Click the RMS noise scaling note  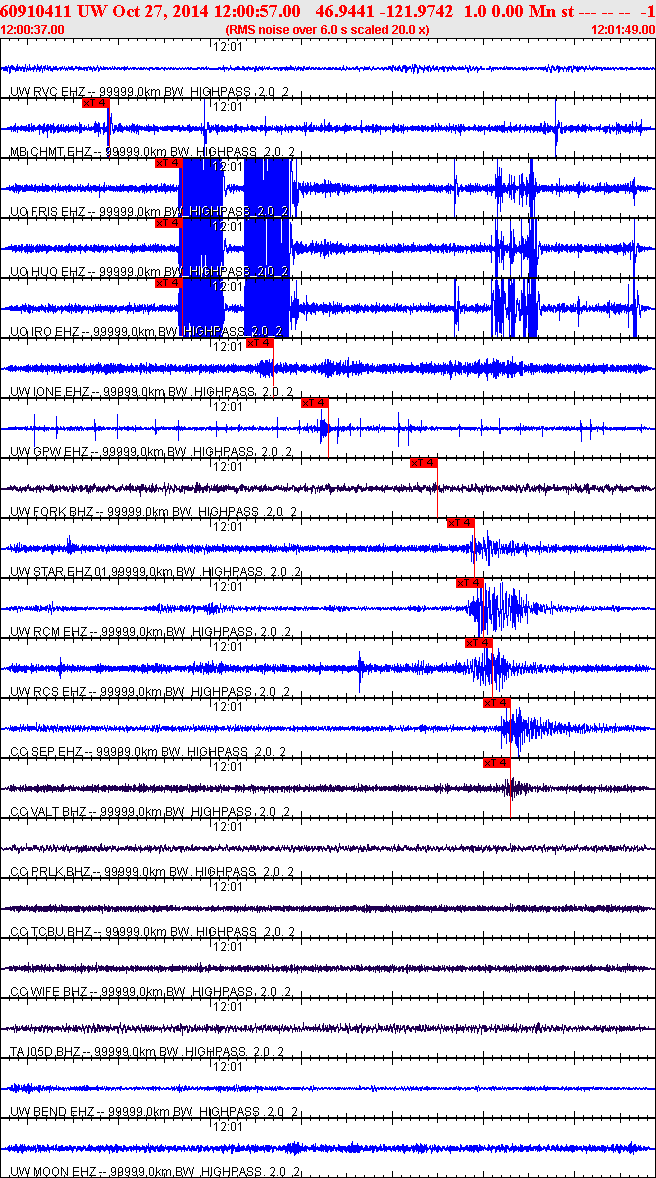328,29
